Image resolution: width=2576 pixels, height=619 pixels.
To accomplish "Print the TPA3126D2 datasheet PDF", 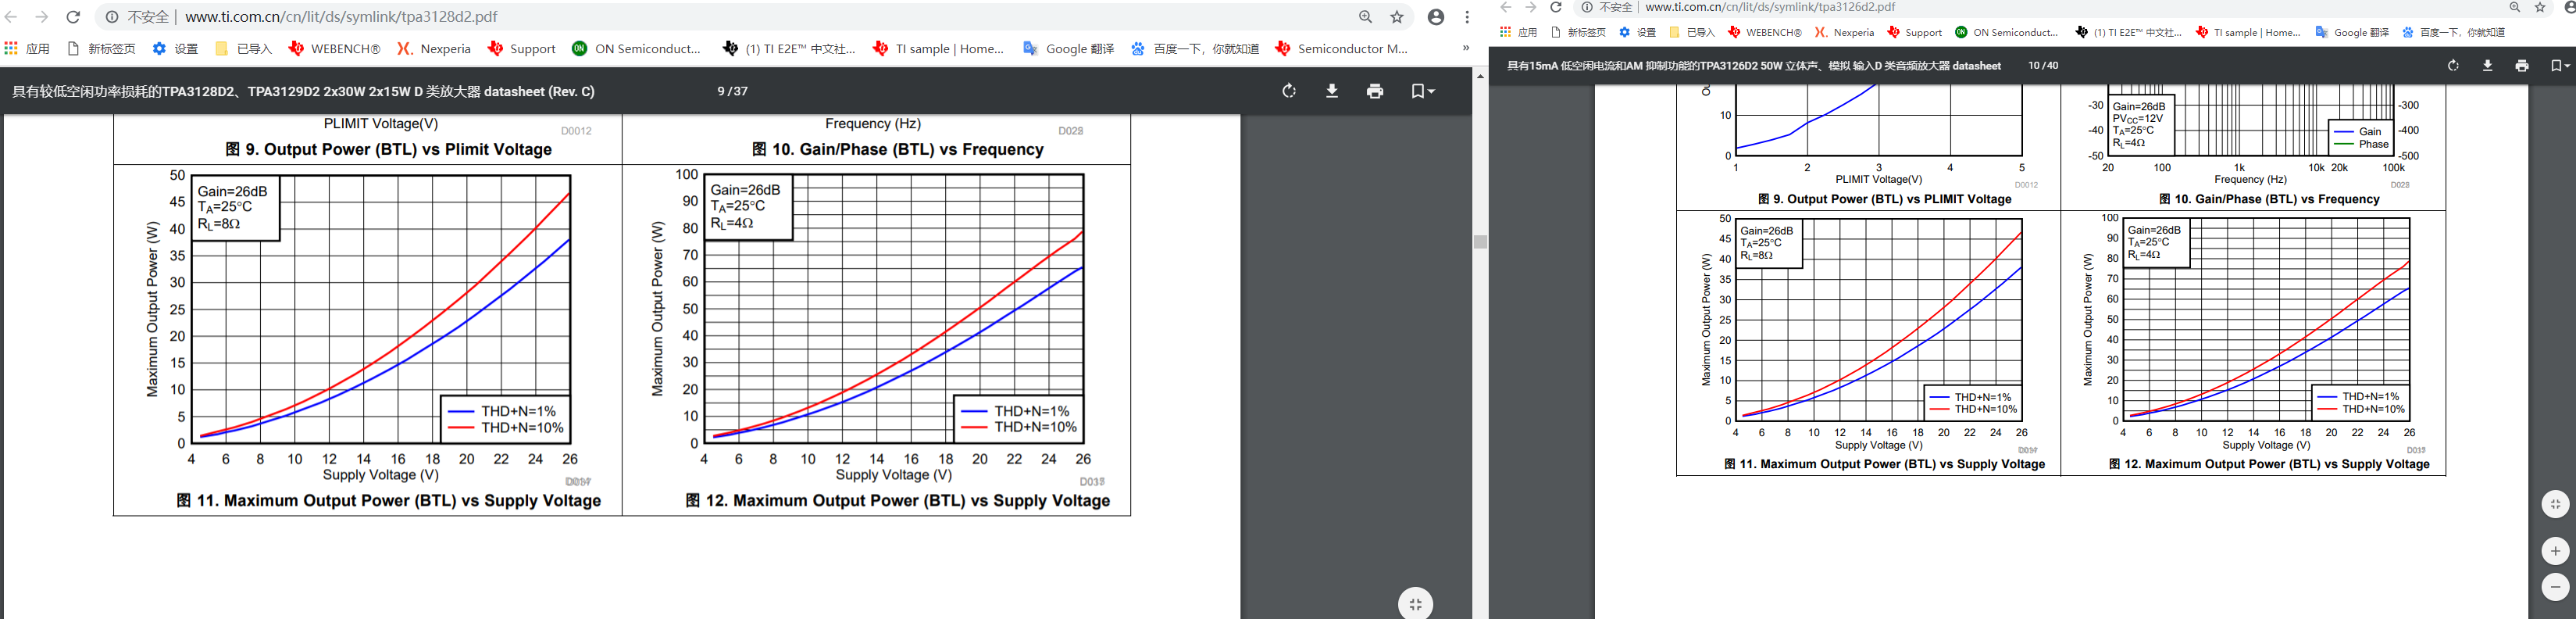I will 2522,65.
